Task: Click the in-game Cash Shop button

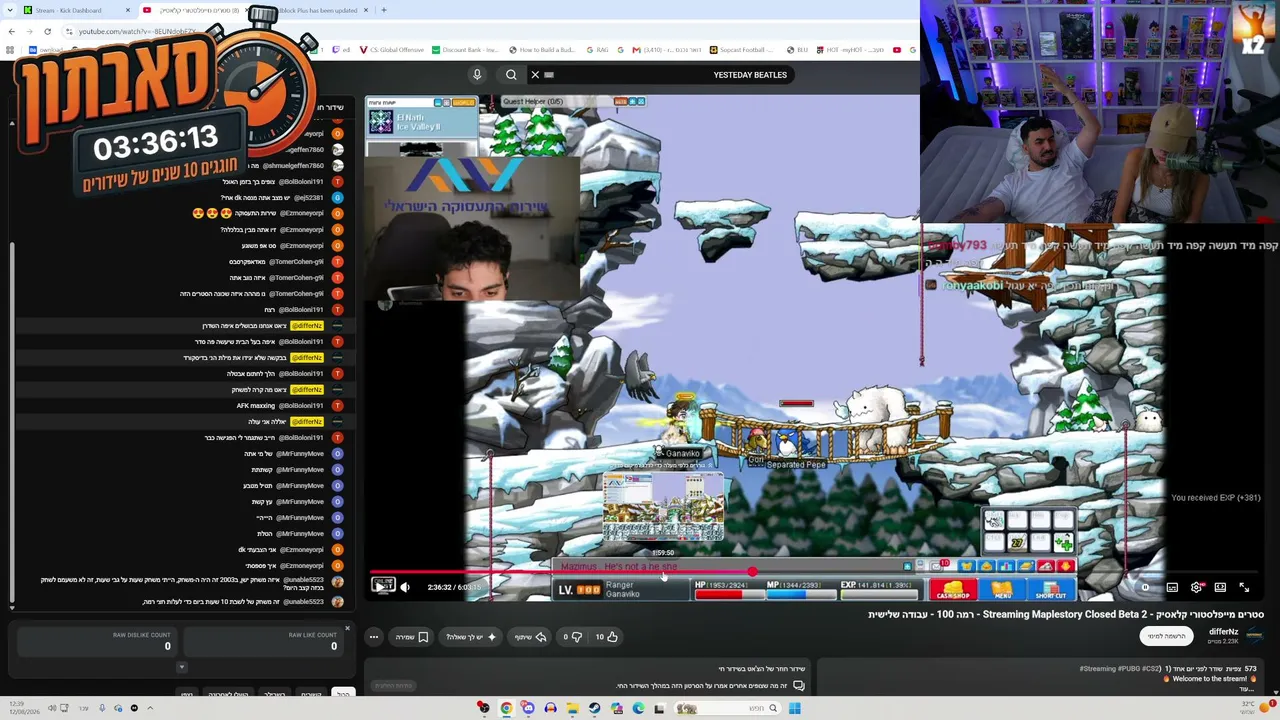Action: pos(951,590)
